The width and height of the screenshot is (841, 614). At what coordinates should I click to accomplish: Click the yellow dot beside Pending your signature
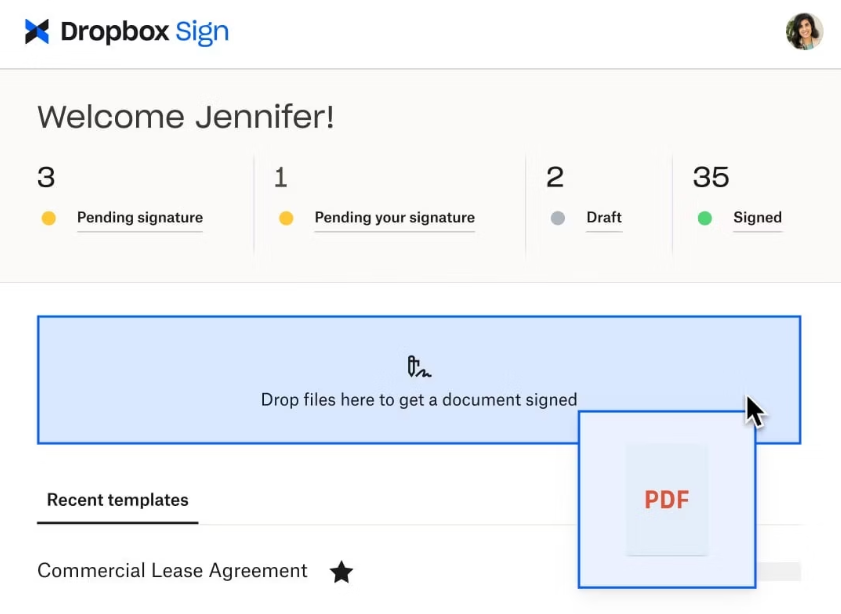point(286,218)
